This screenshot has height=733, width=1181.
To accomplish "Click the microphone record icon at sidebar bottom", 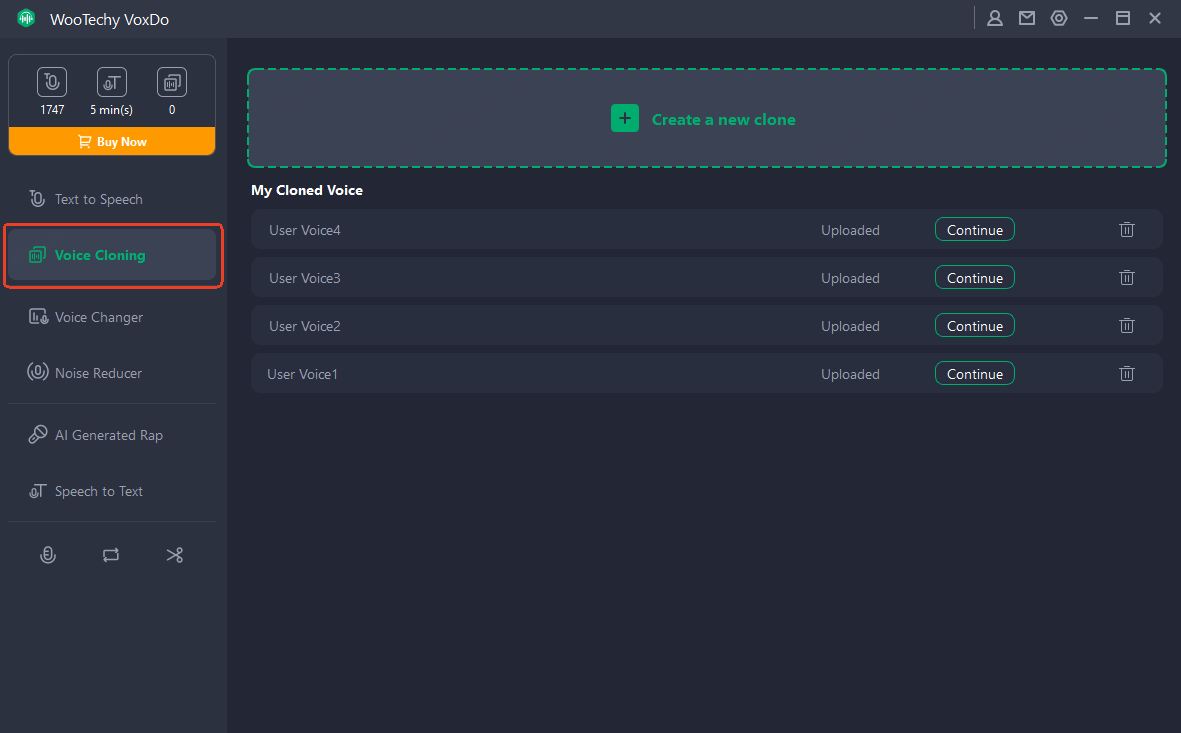I will click(x=47, y=555).
